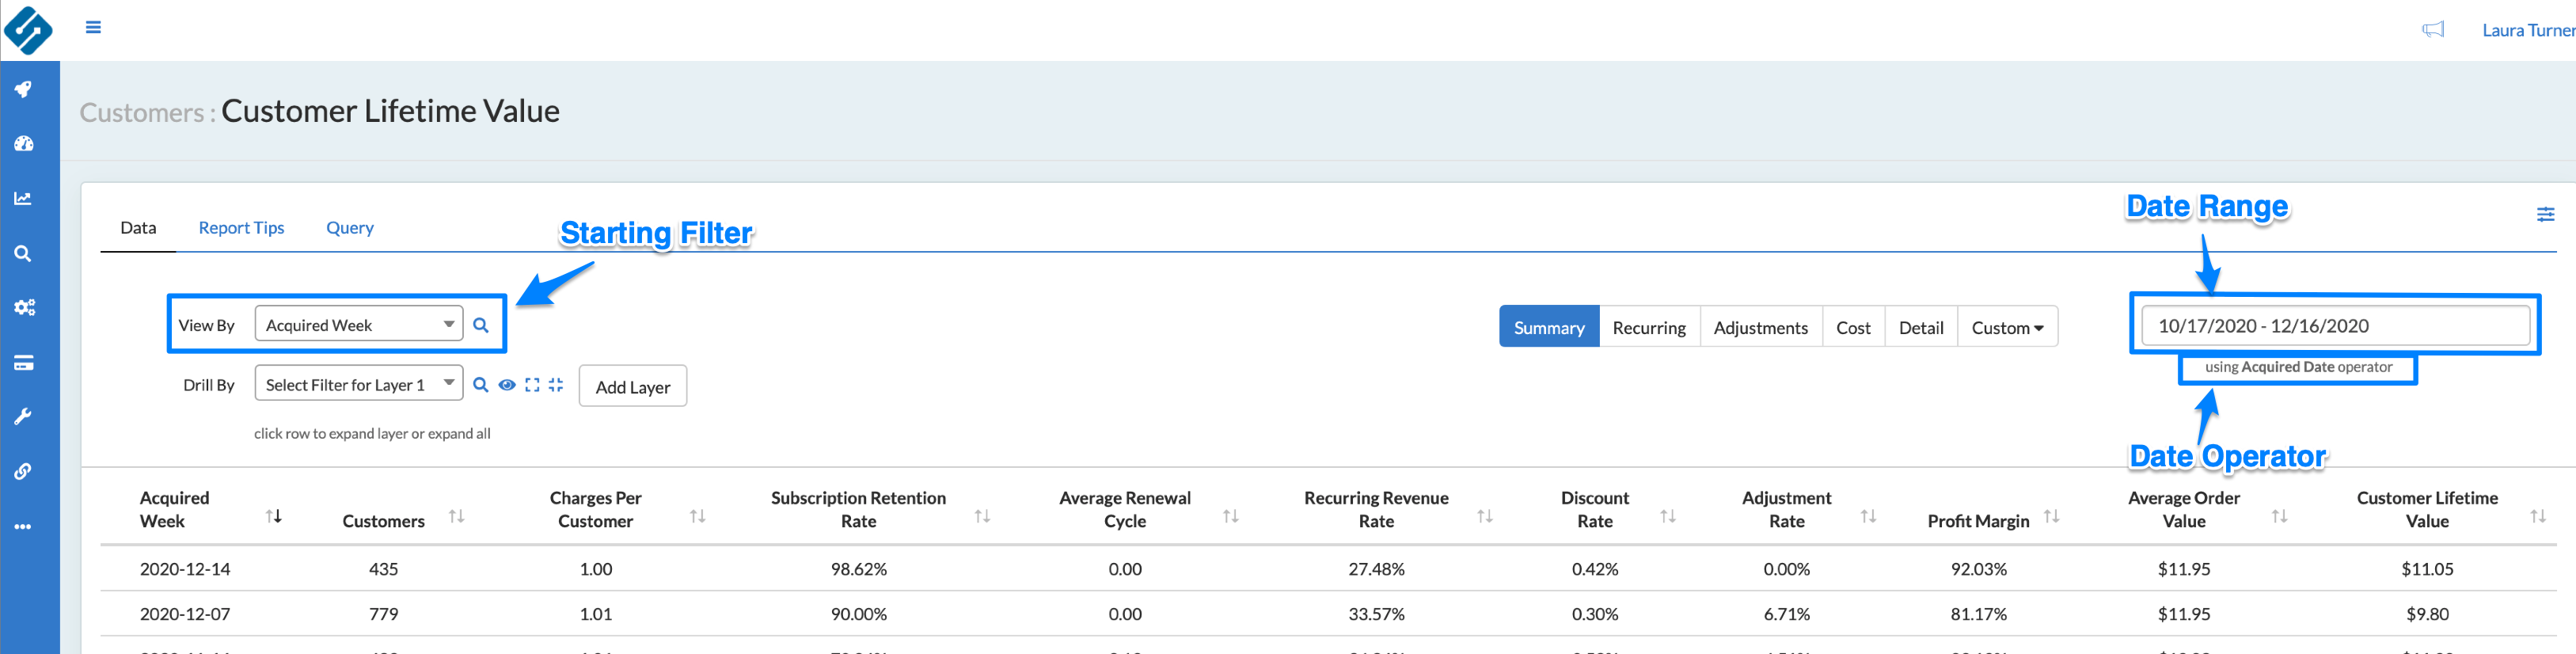Open the dashboard gauge sidebar icon
The height and width of the screenshot is (654, 2576).
24,144
